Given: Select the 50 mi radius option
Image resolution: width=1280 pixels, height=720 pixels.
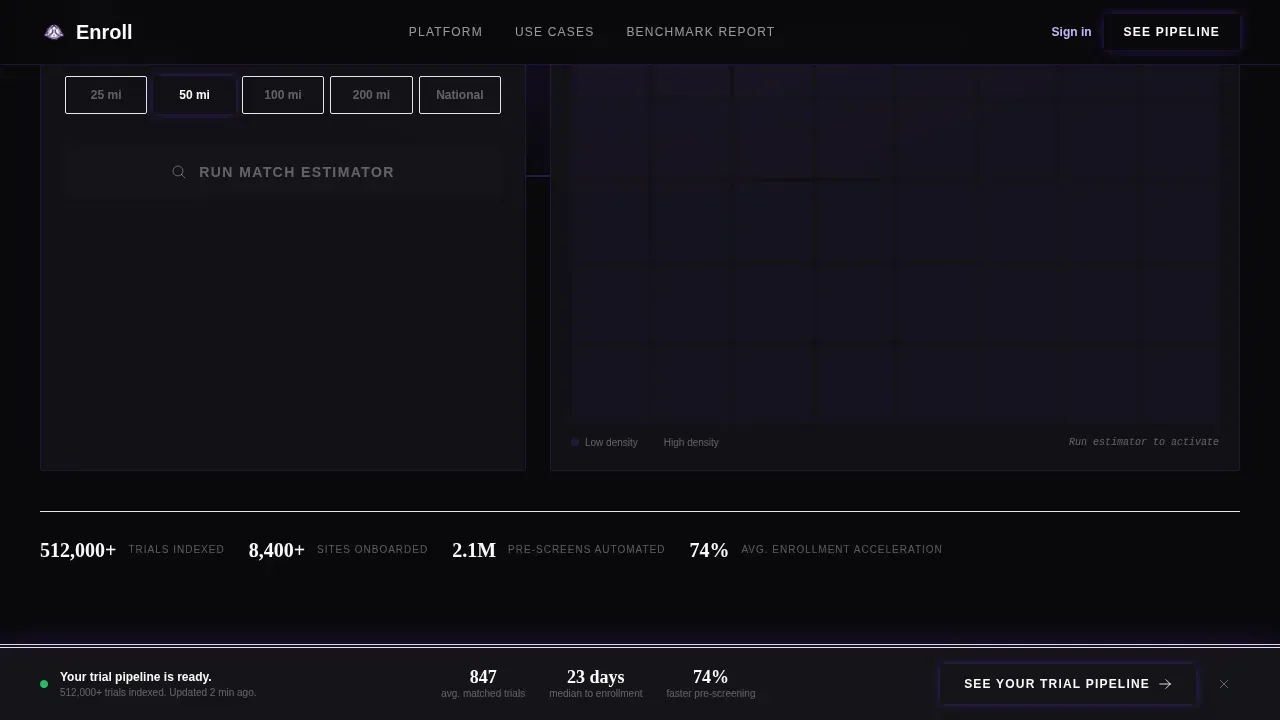Looking at the screenshot, I should tap(194, 95).
